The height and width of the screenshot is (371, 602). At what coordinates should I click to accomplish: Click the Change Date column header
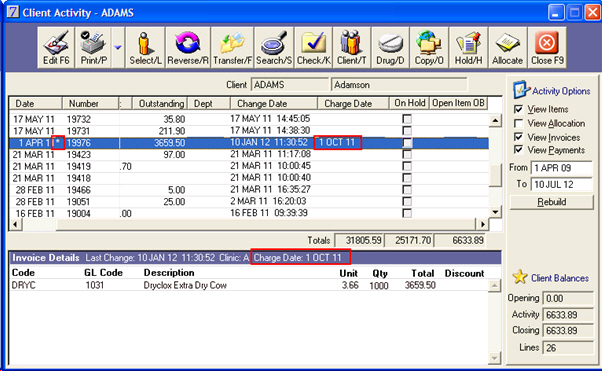[x=274, y=103]
